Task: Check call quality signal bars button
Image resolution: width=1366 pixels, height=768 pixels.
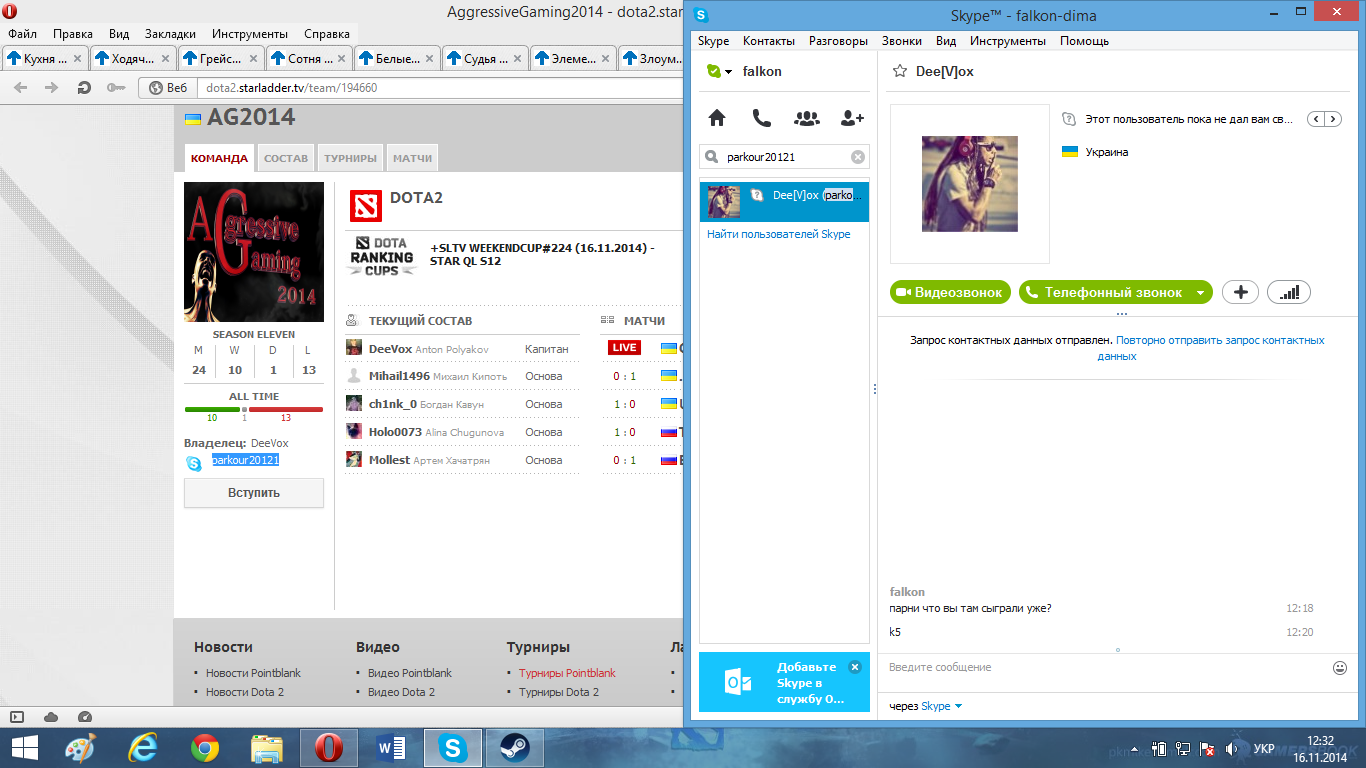Action: [1289, 292]
